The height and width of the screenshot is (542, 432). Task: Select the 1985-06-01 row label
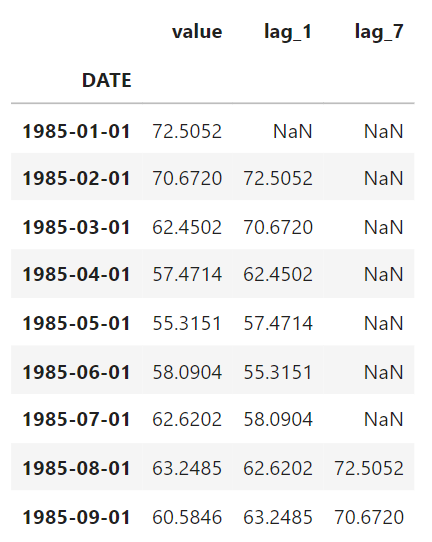(76, 373)
